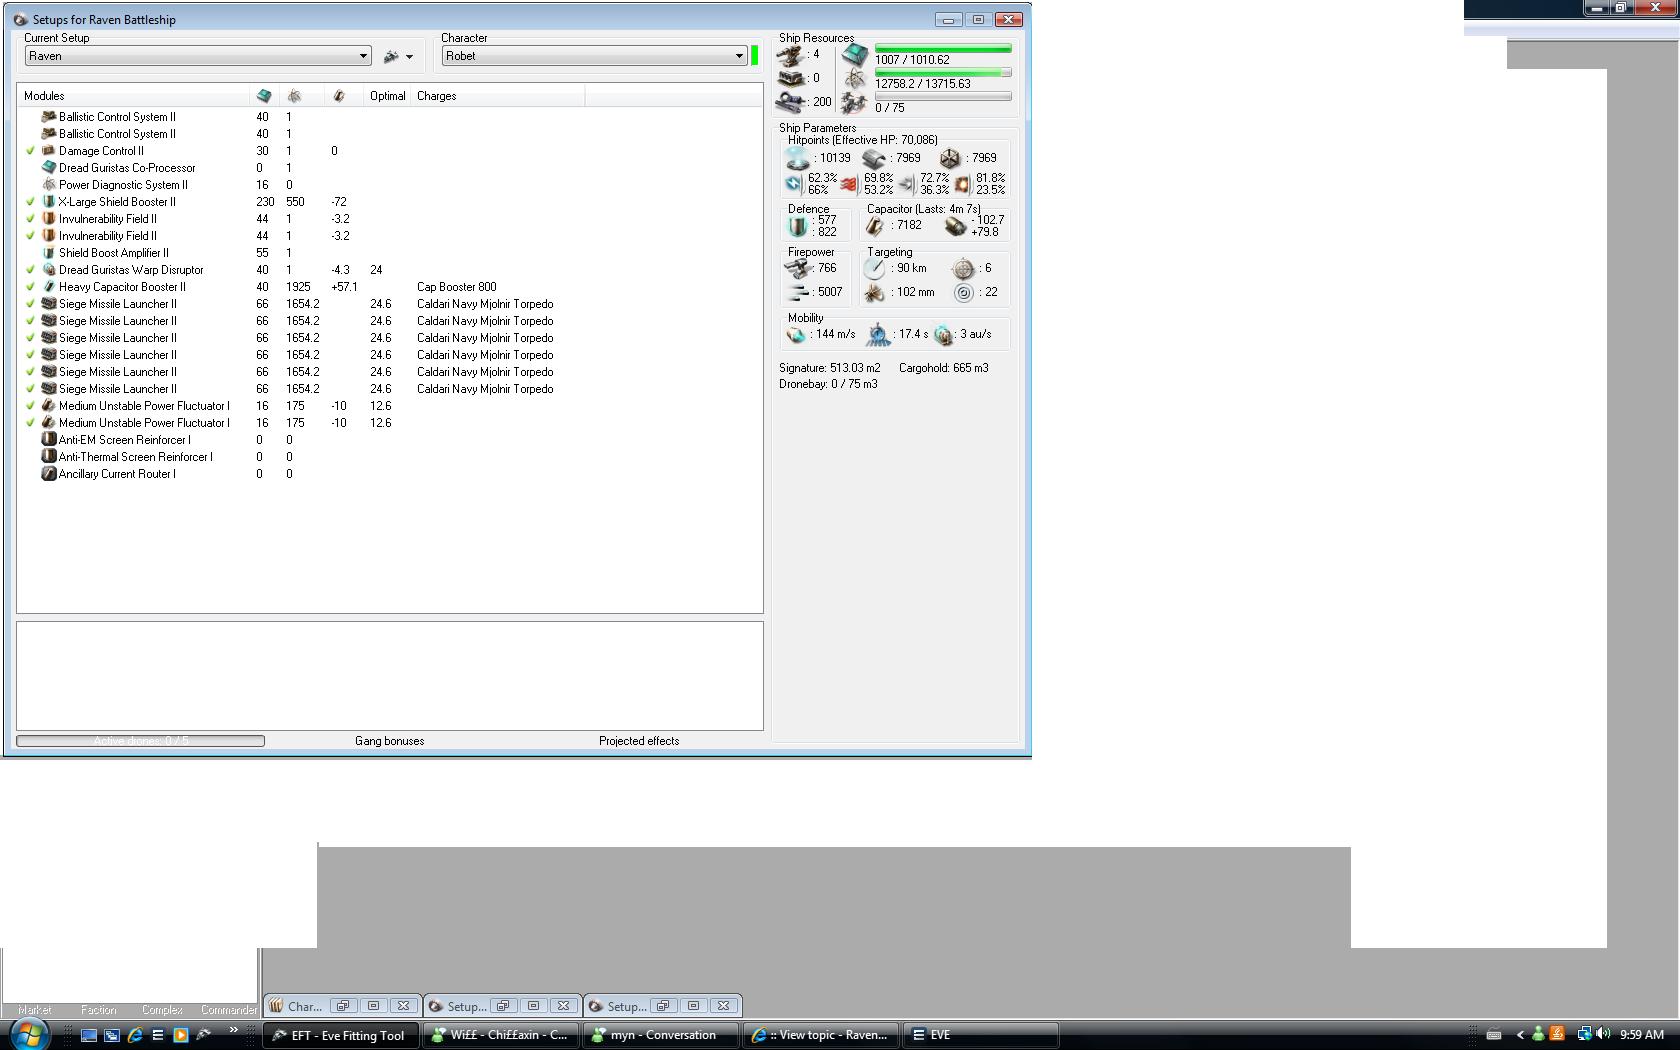Click the CPU resource icon in Ship Resources
Screen dimensions: 1680x1050
coord(855,54)
